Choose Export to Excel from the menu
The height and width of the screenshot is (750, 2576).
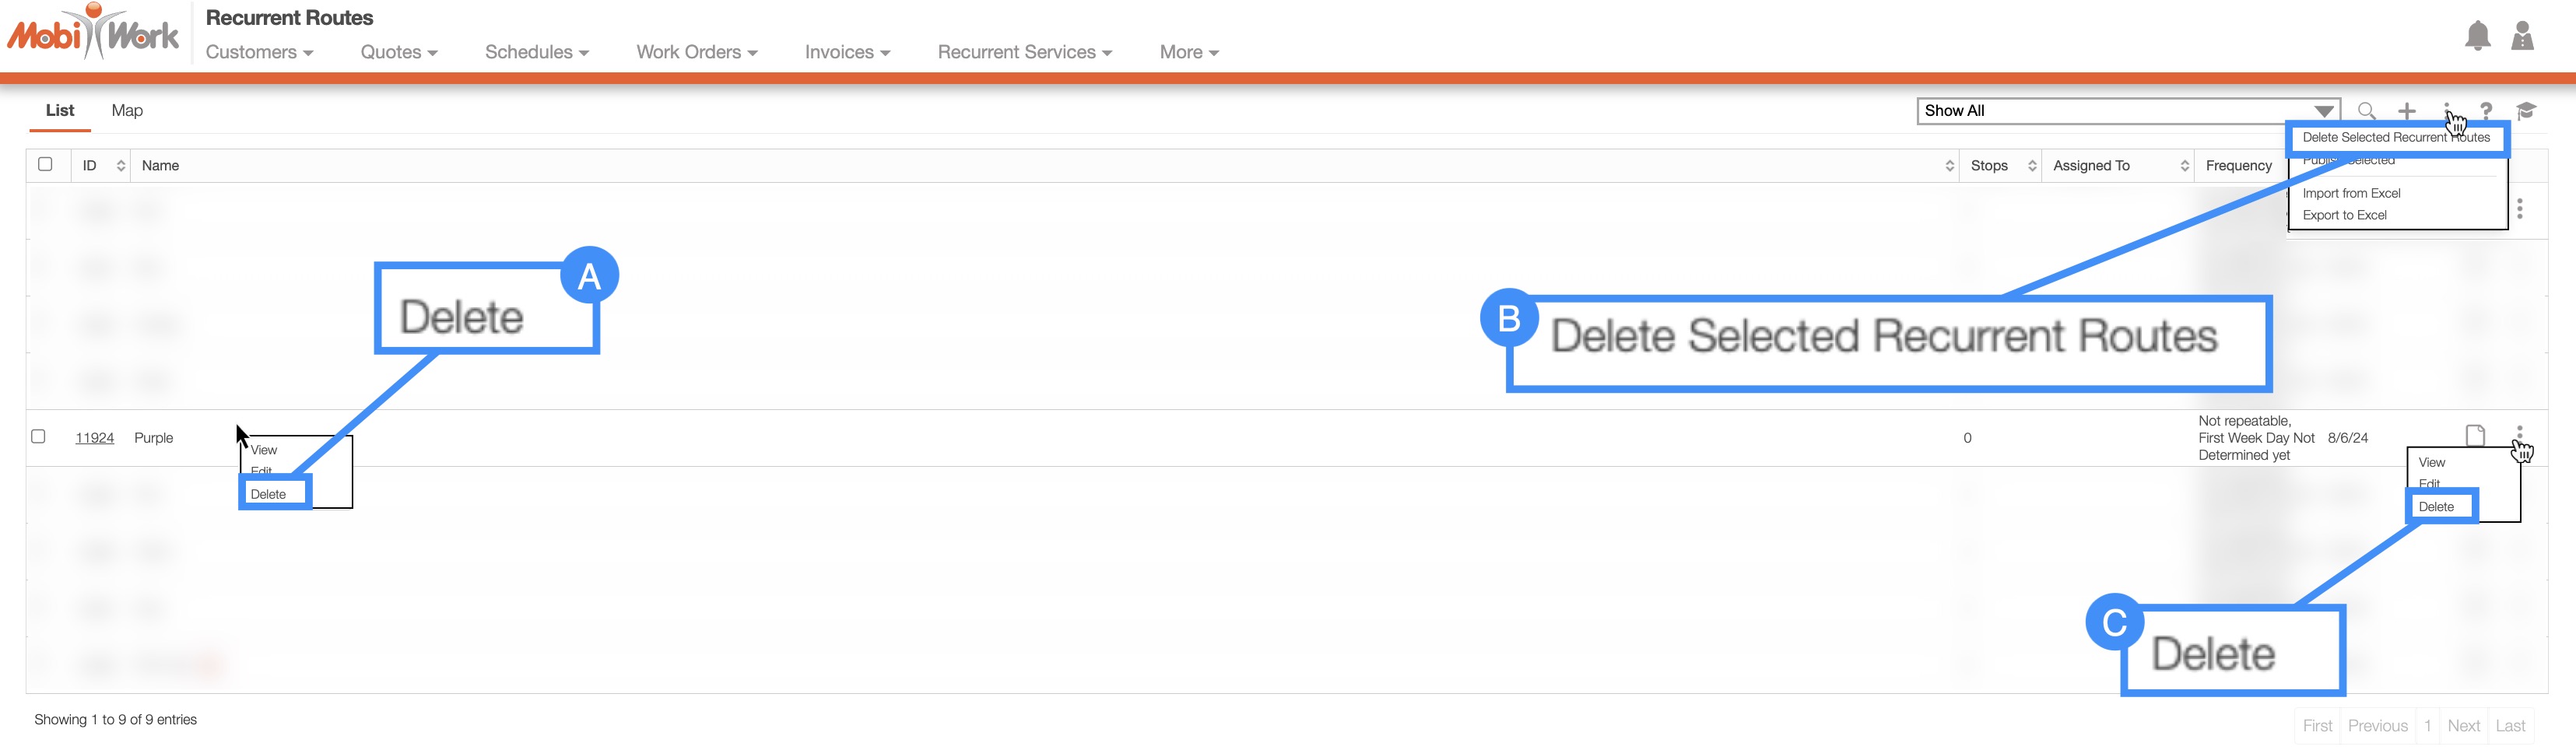coord(2344,215)
